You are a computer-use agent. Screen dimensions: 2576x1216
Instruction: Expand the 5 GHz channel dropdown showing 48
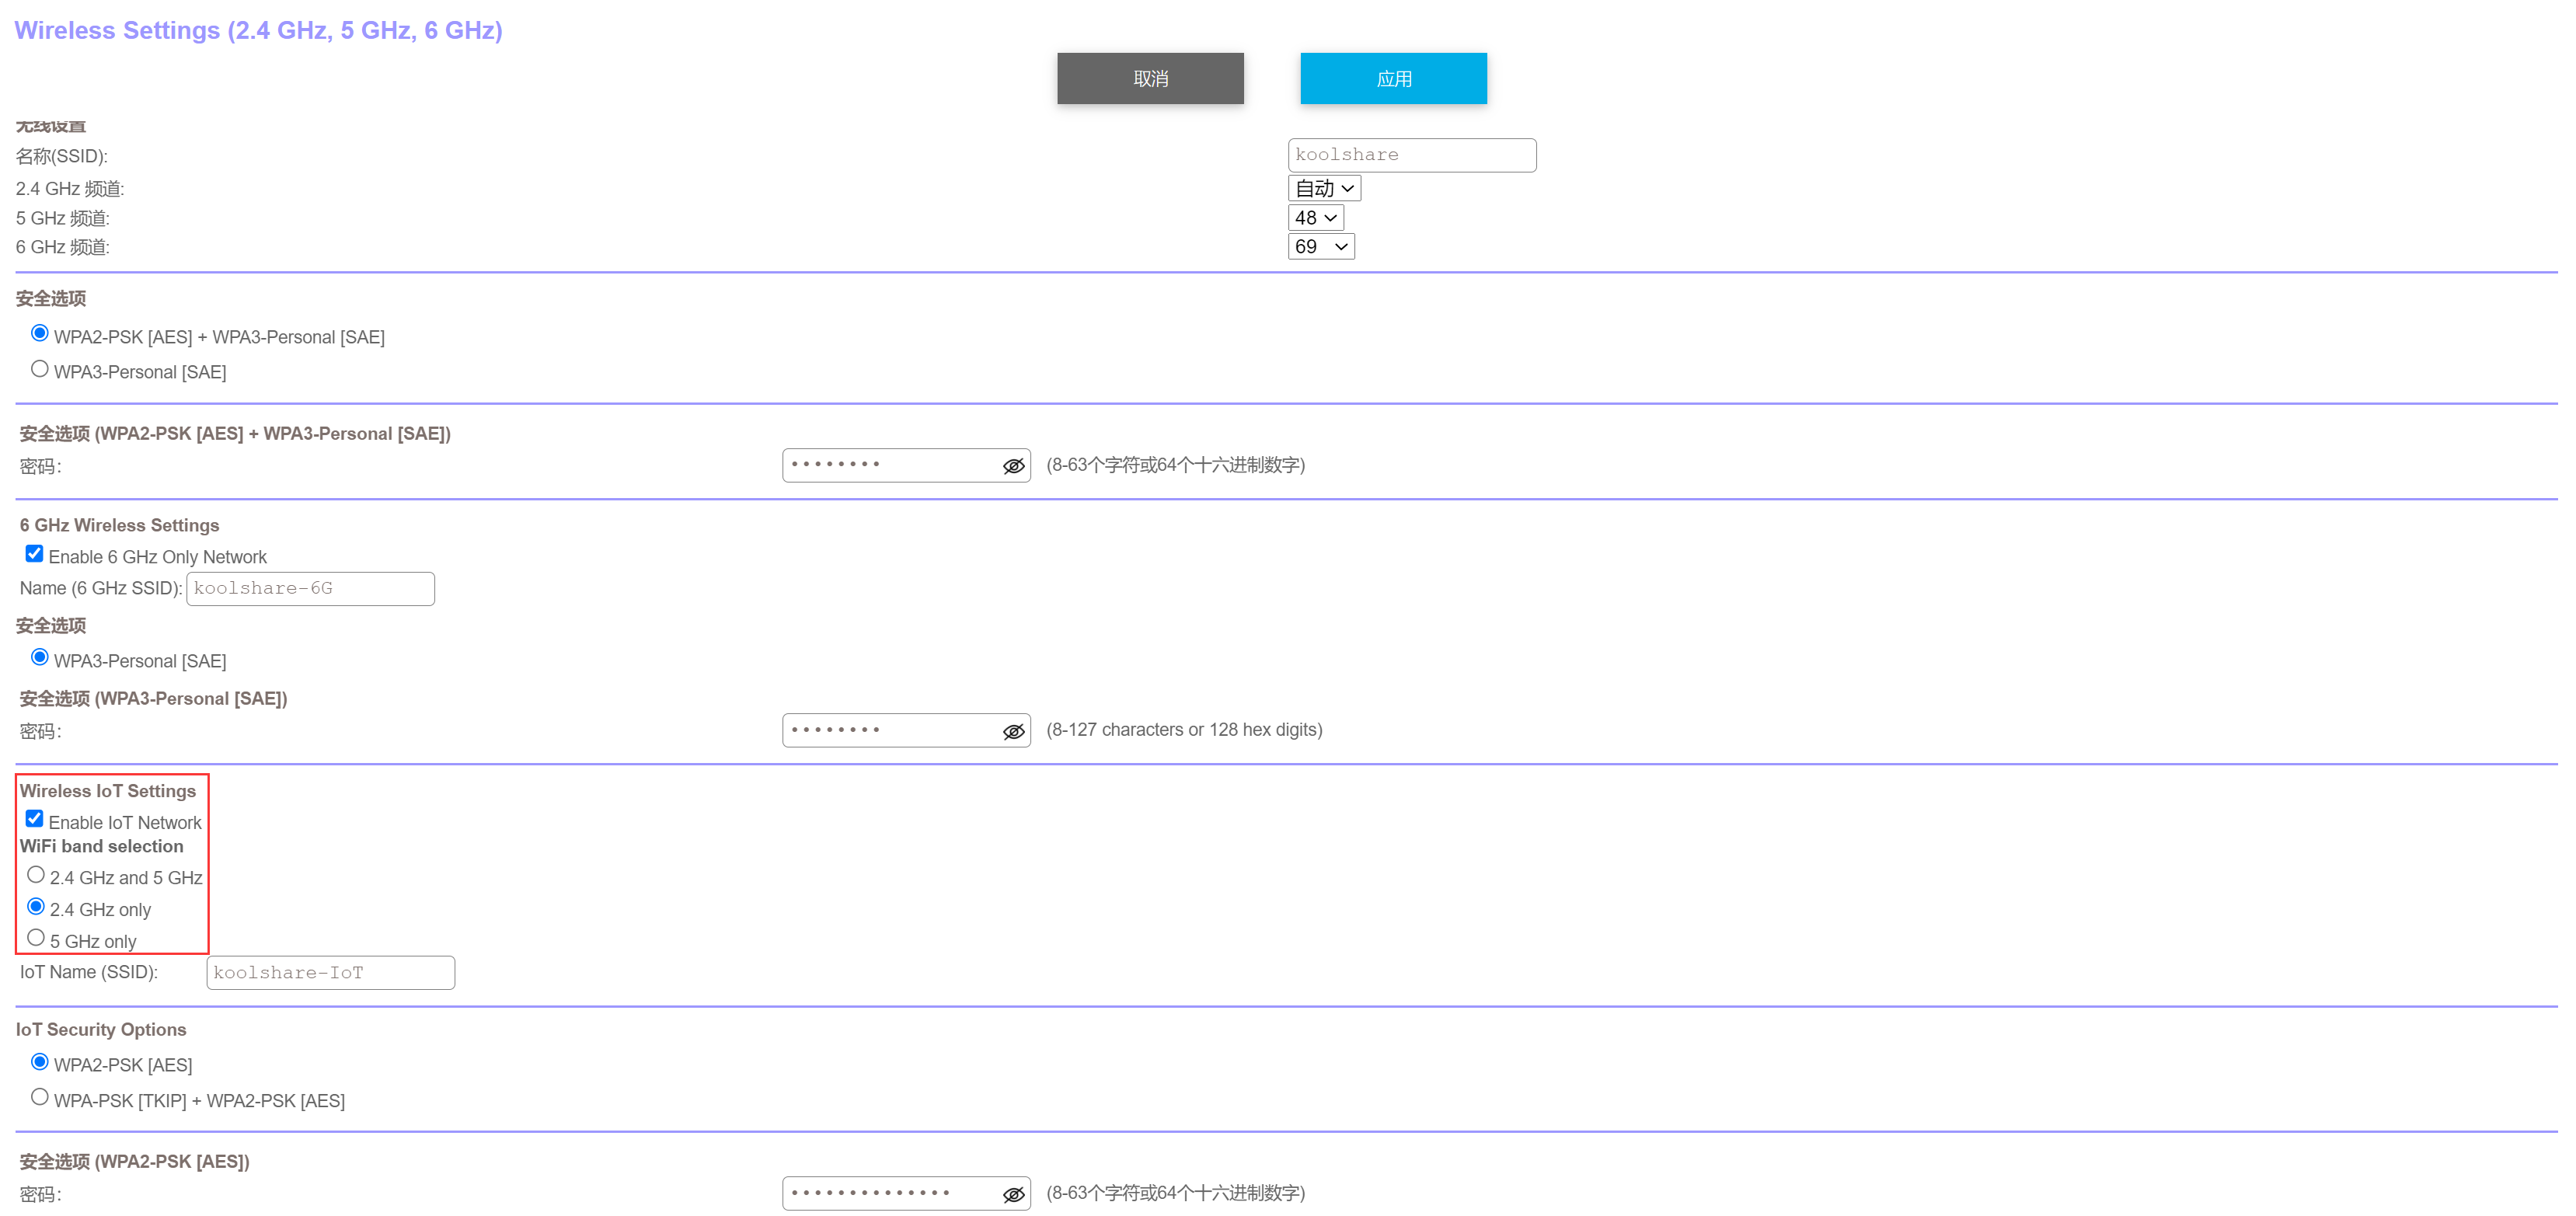[x=1315, y=218]
